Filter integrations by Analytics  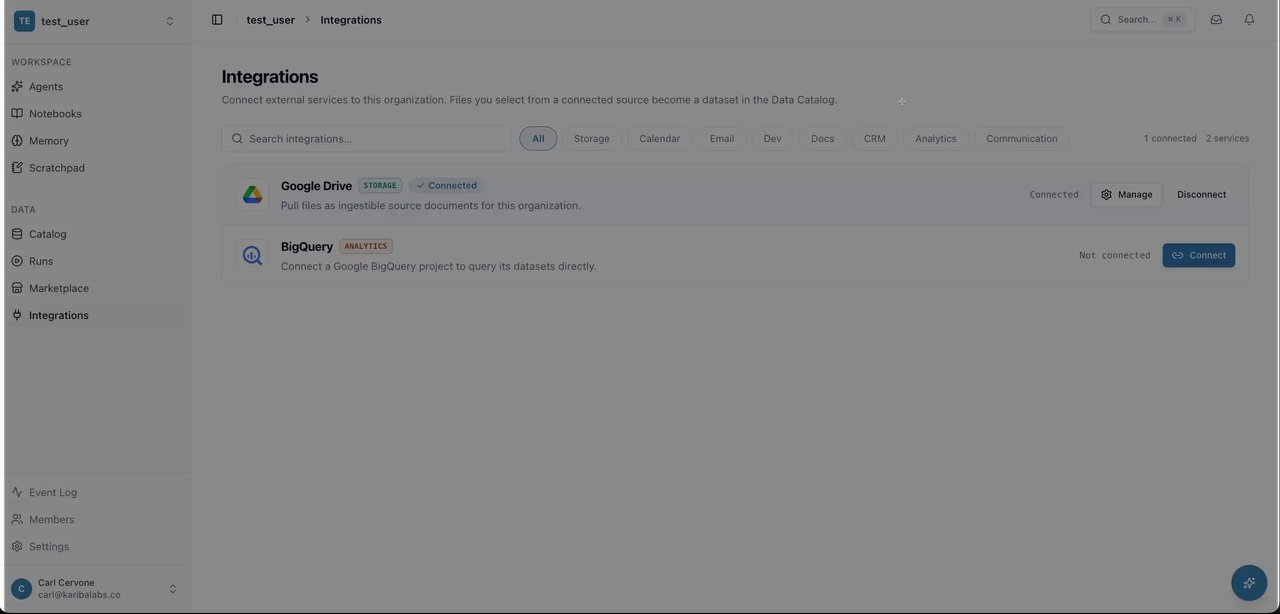point(936,139)
